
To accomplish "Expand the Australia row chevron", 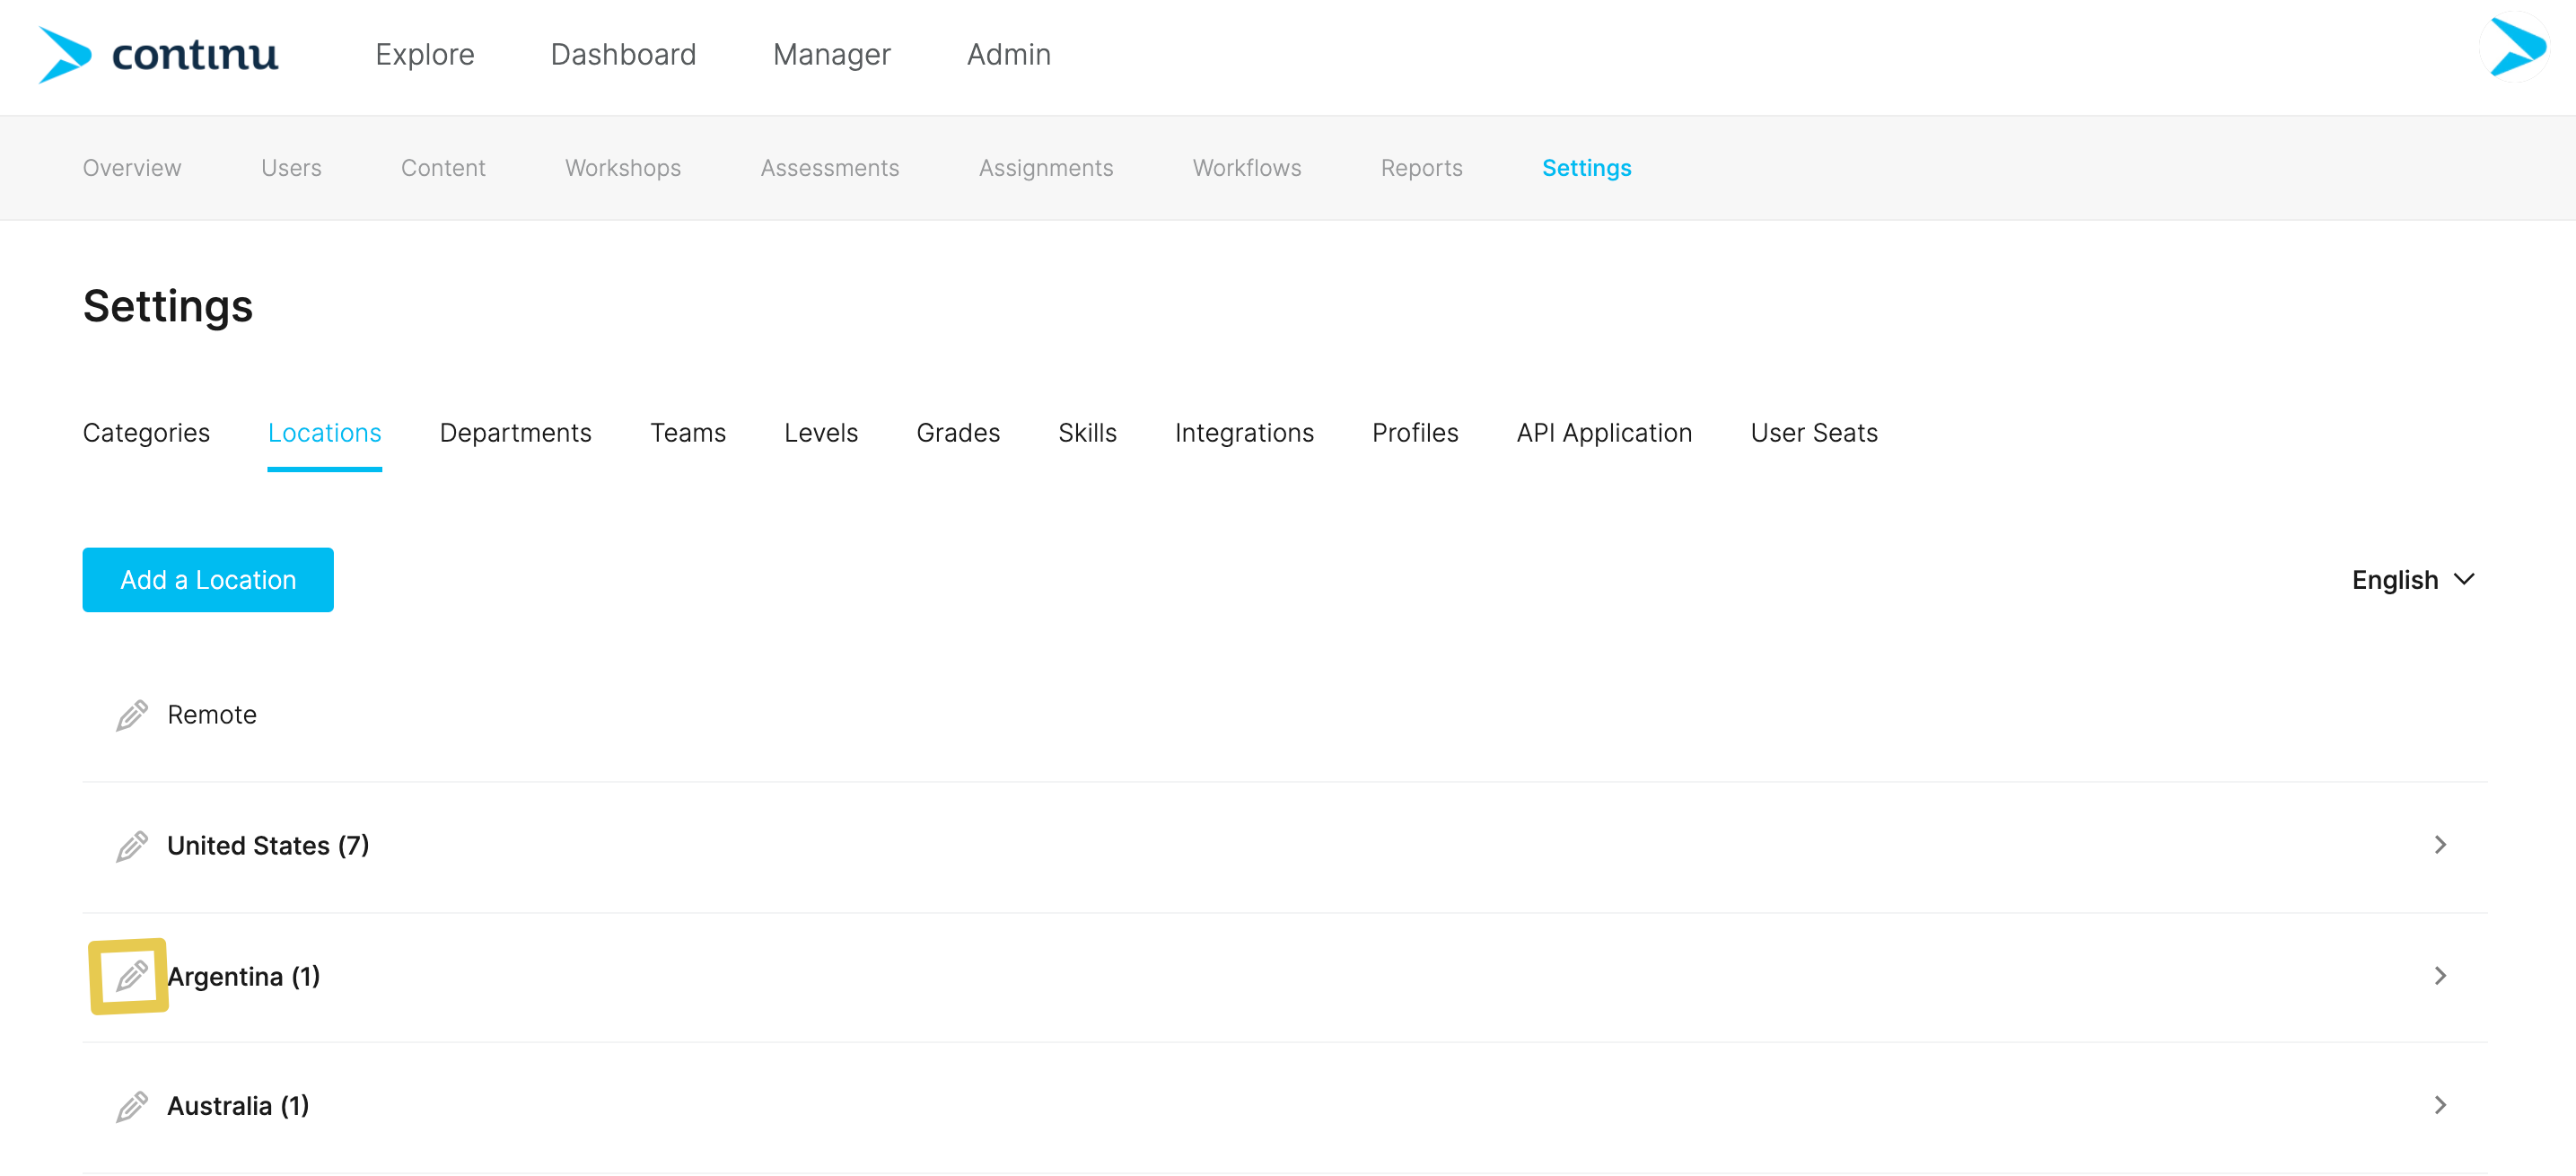I will [2440, 1105].
